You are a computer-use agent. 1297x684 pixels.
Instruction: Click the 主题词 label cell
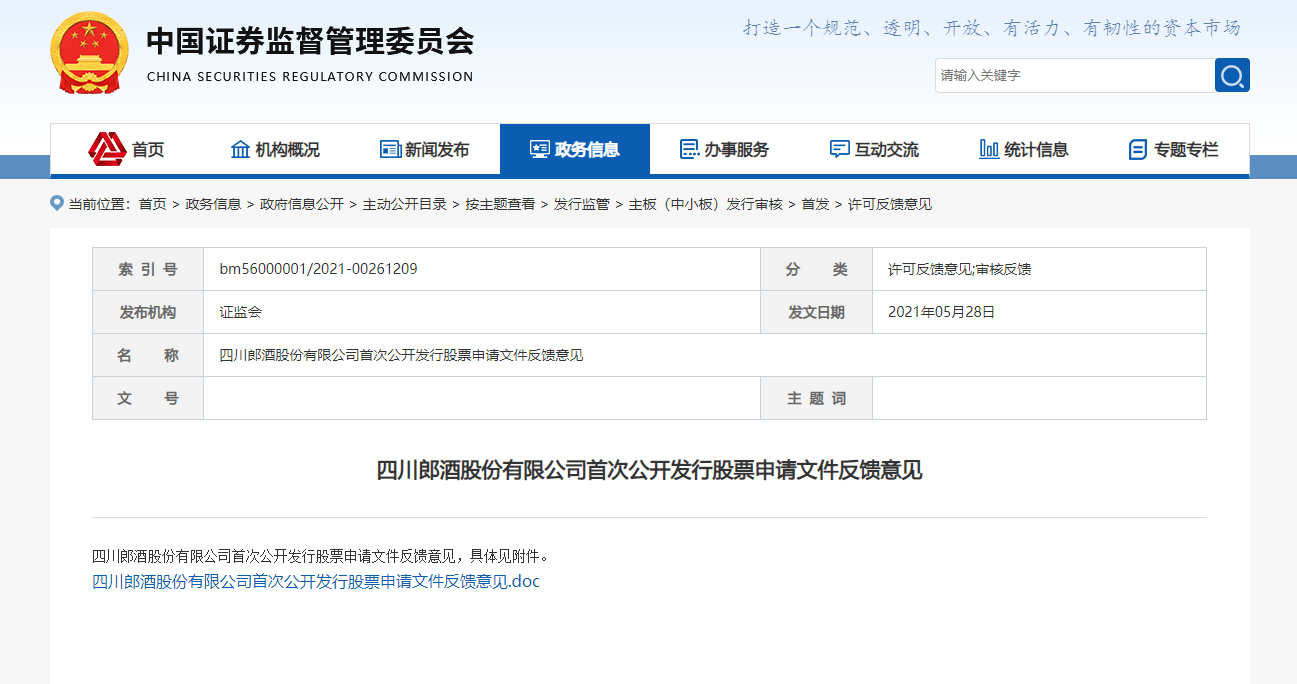[x=816, y=398]
